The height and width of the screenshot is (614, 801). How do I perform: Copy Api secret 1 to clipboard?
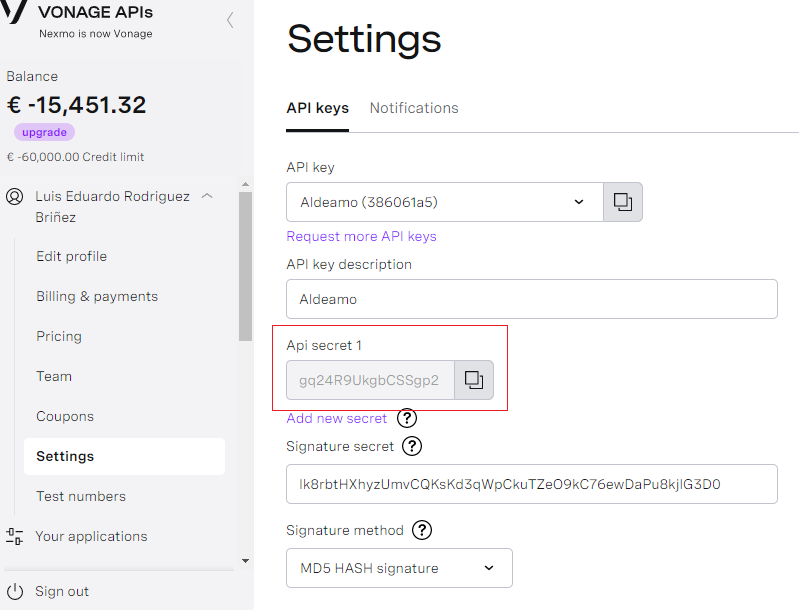pyautogui.click(x=474, y=380)
